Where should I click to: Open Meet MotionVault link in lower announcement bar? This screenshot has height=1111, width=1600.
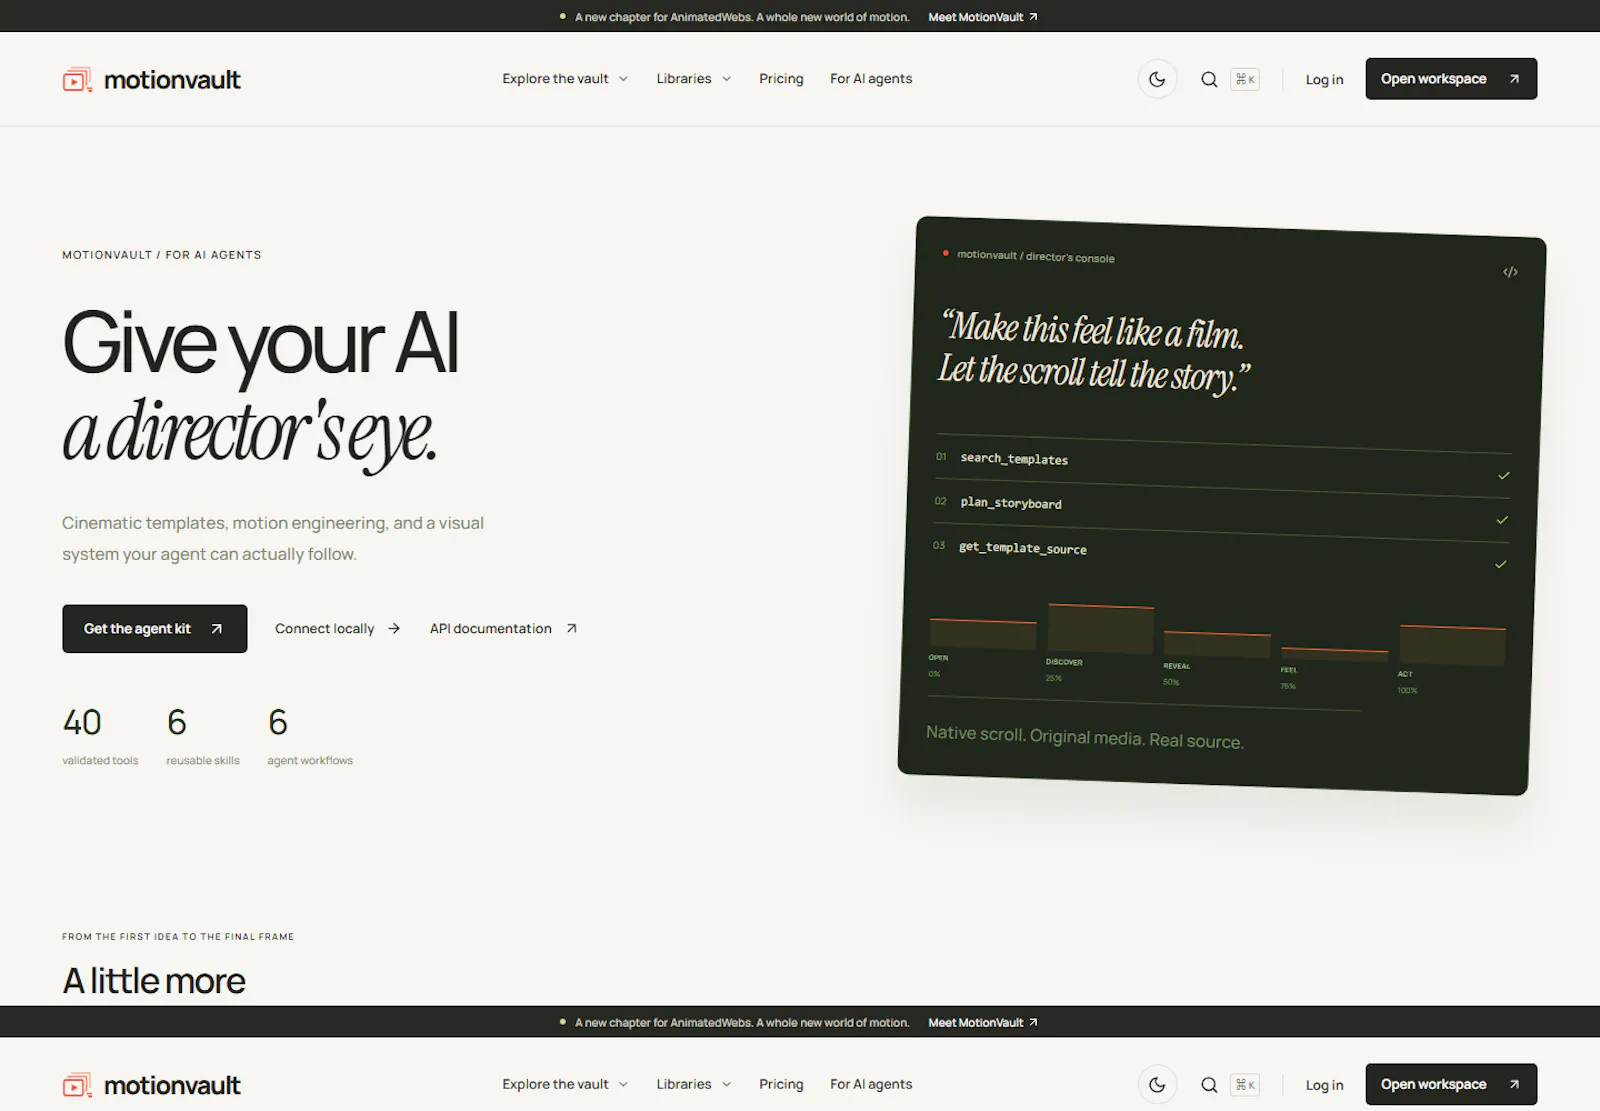point(983,1023)
